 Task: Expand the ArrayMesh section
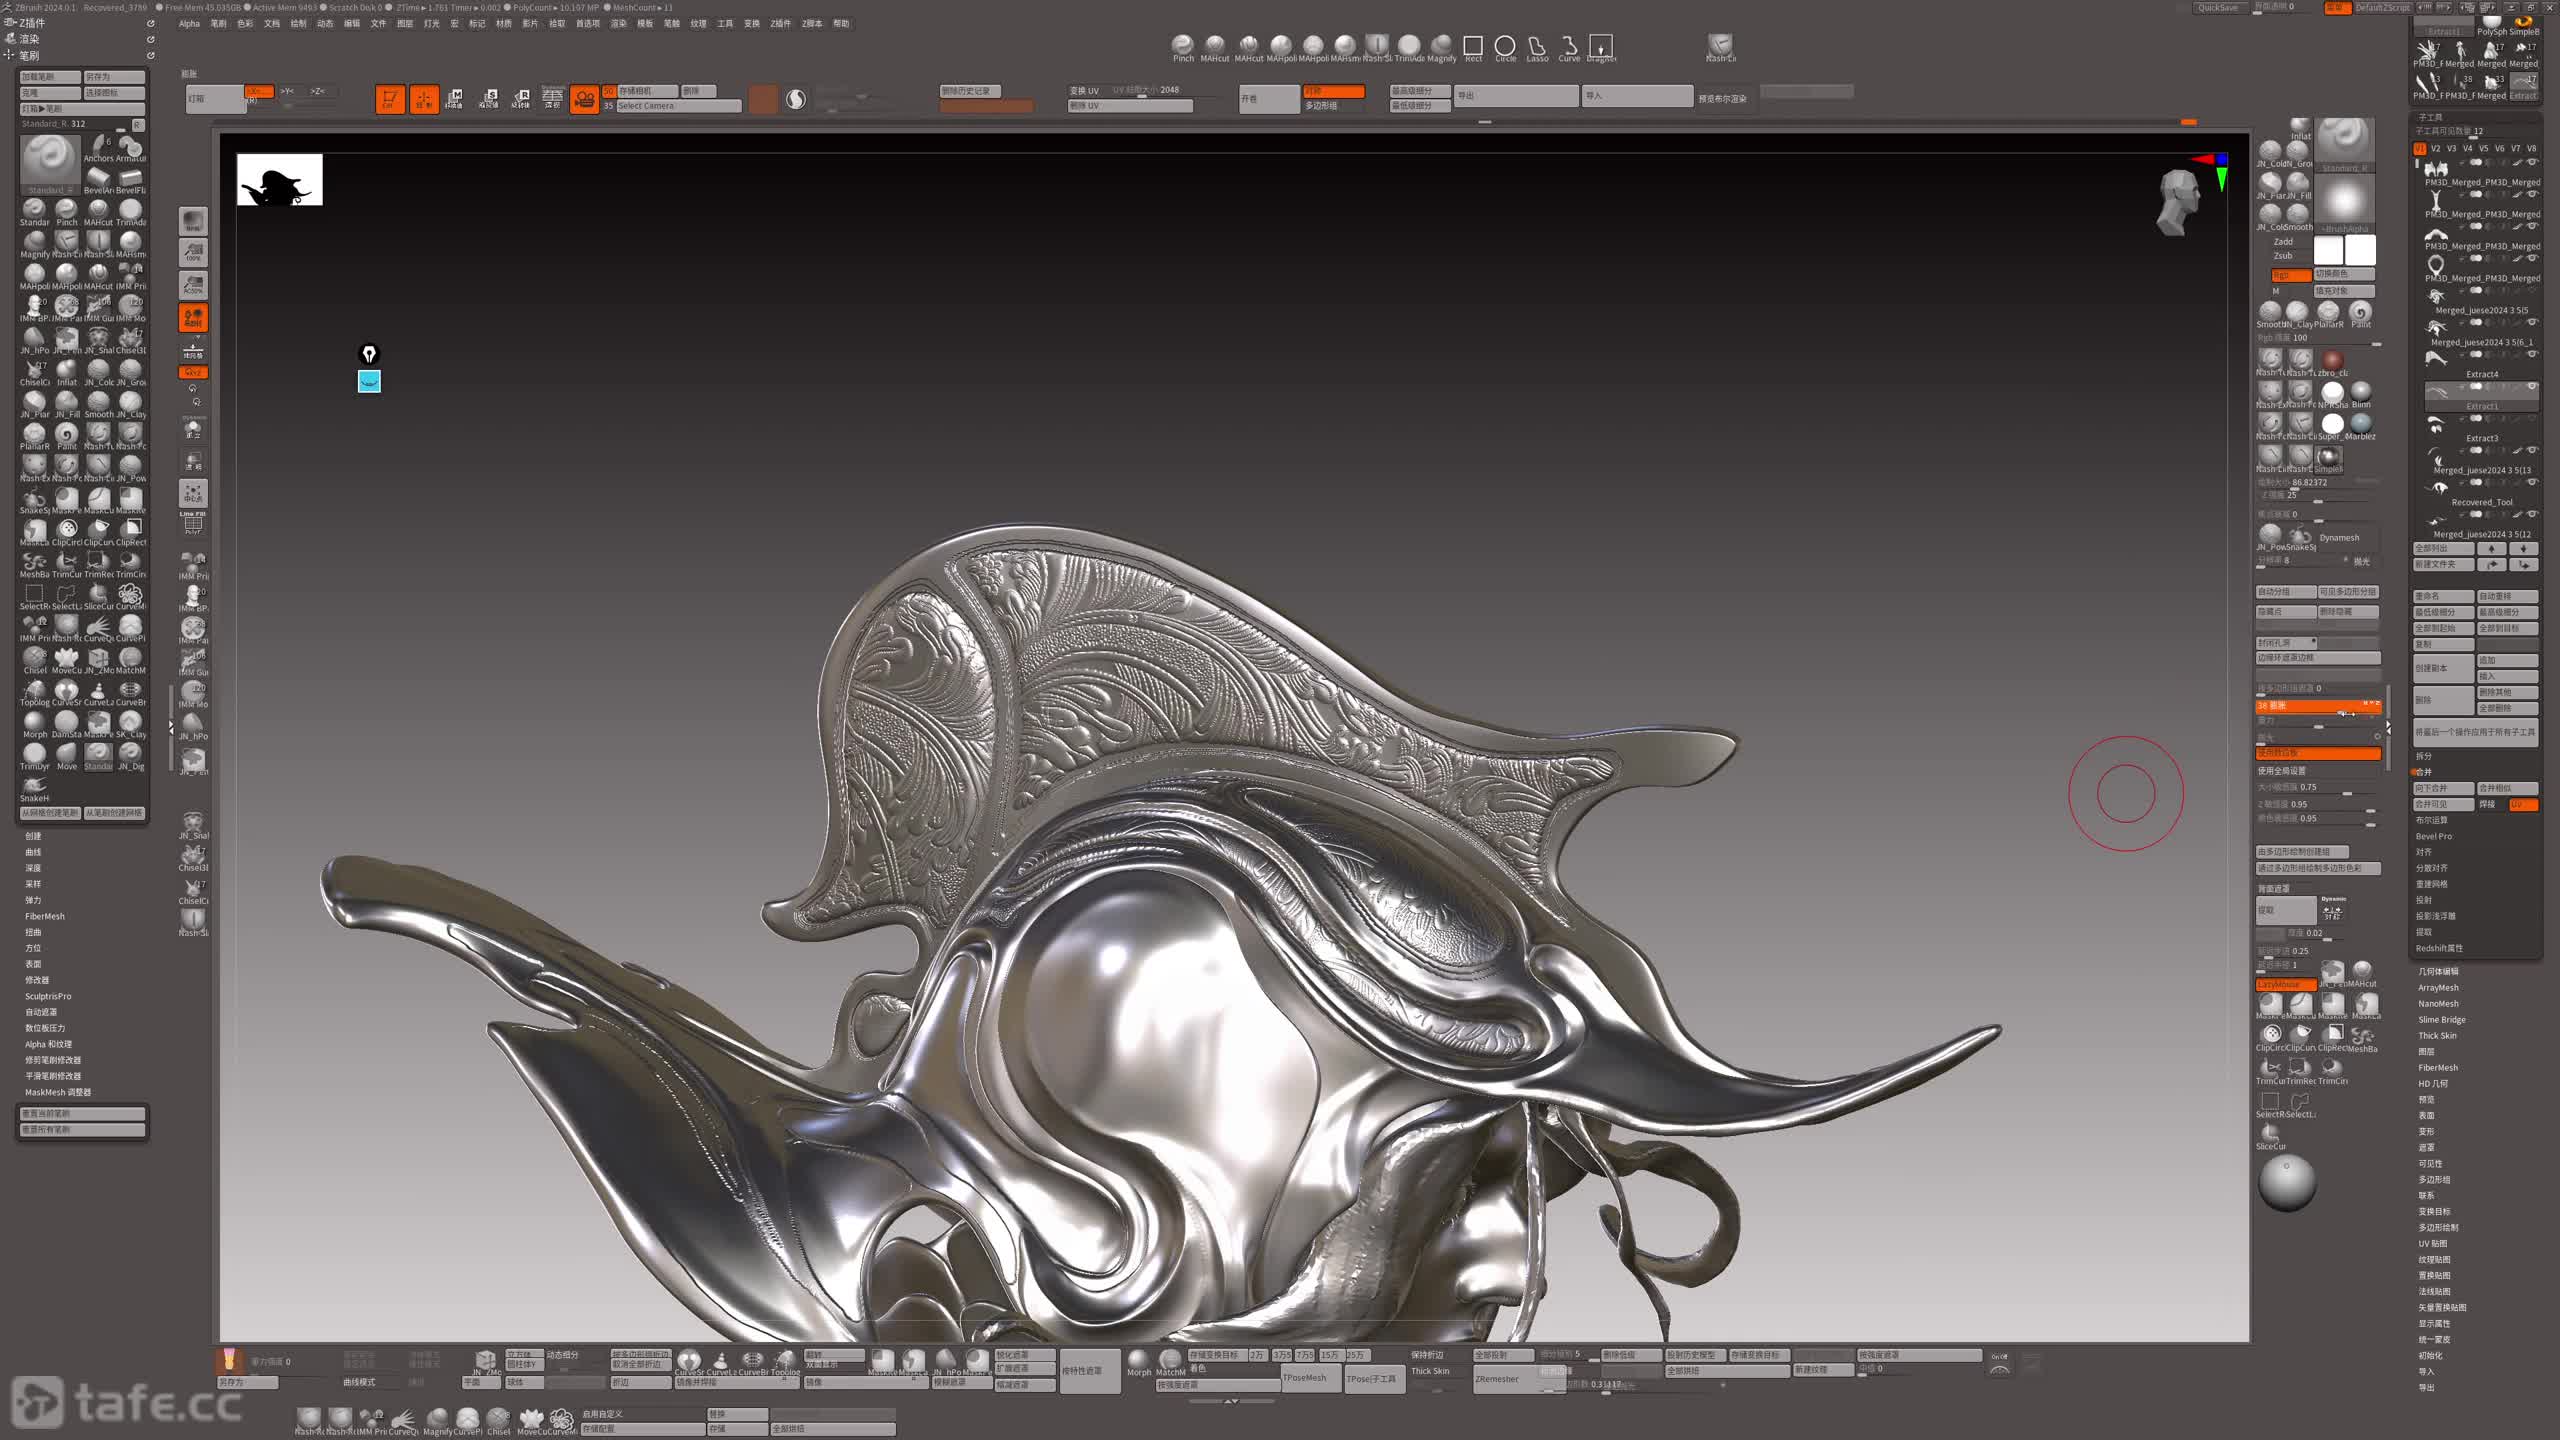click(2438, 988)
